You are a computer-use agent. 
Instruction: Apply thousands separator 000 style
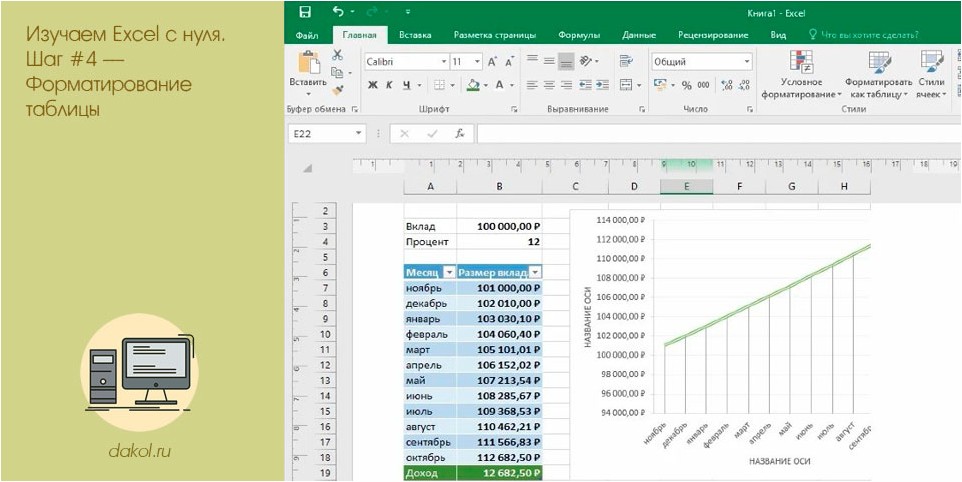703,85
